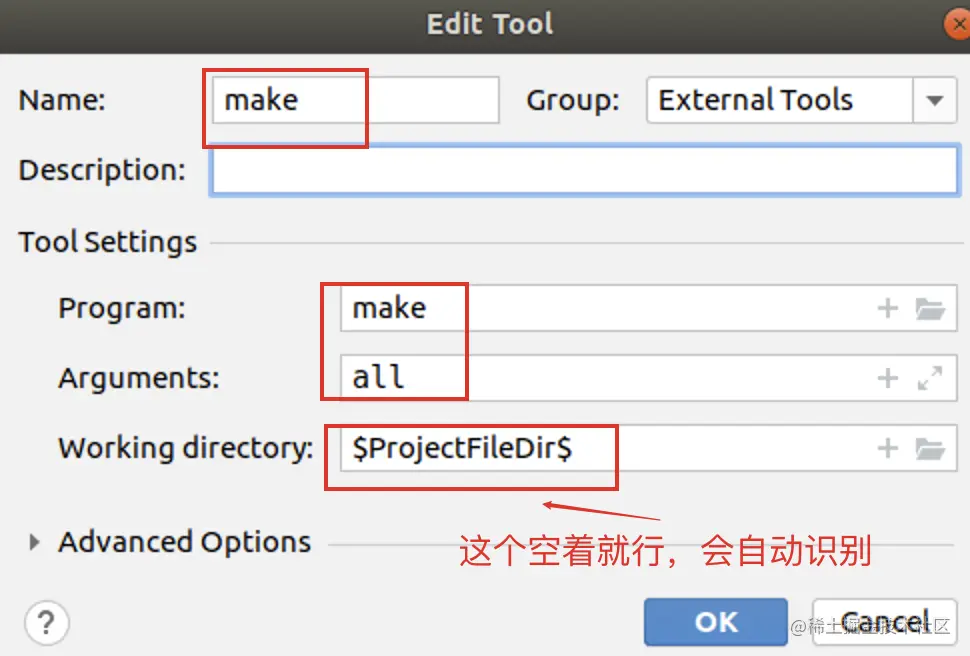The width and height of the screenshot is (970, 656).
Task: Insert macro into Program field via plus icon
Action: (x=888, y=308)
